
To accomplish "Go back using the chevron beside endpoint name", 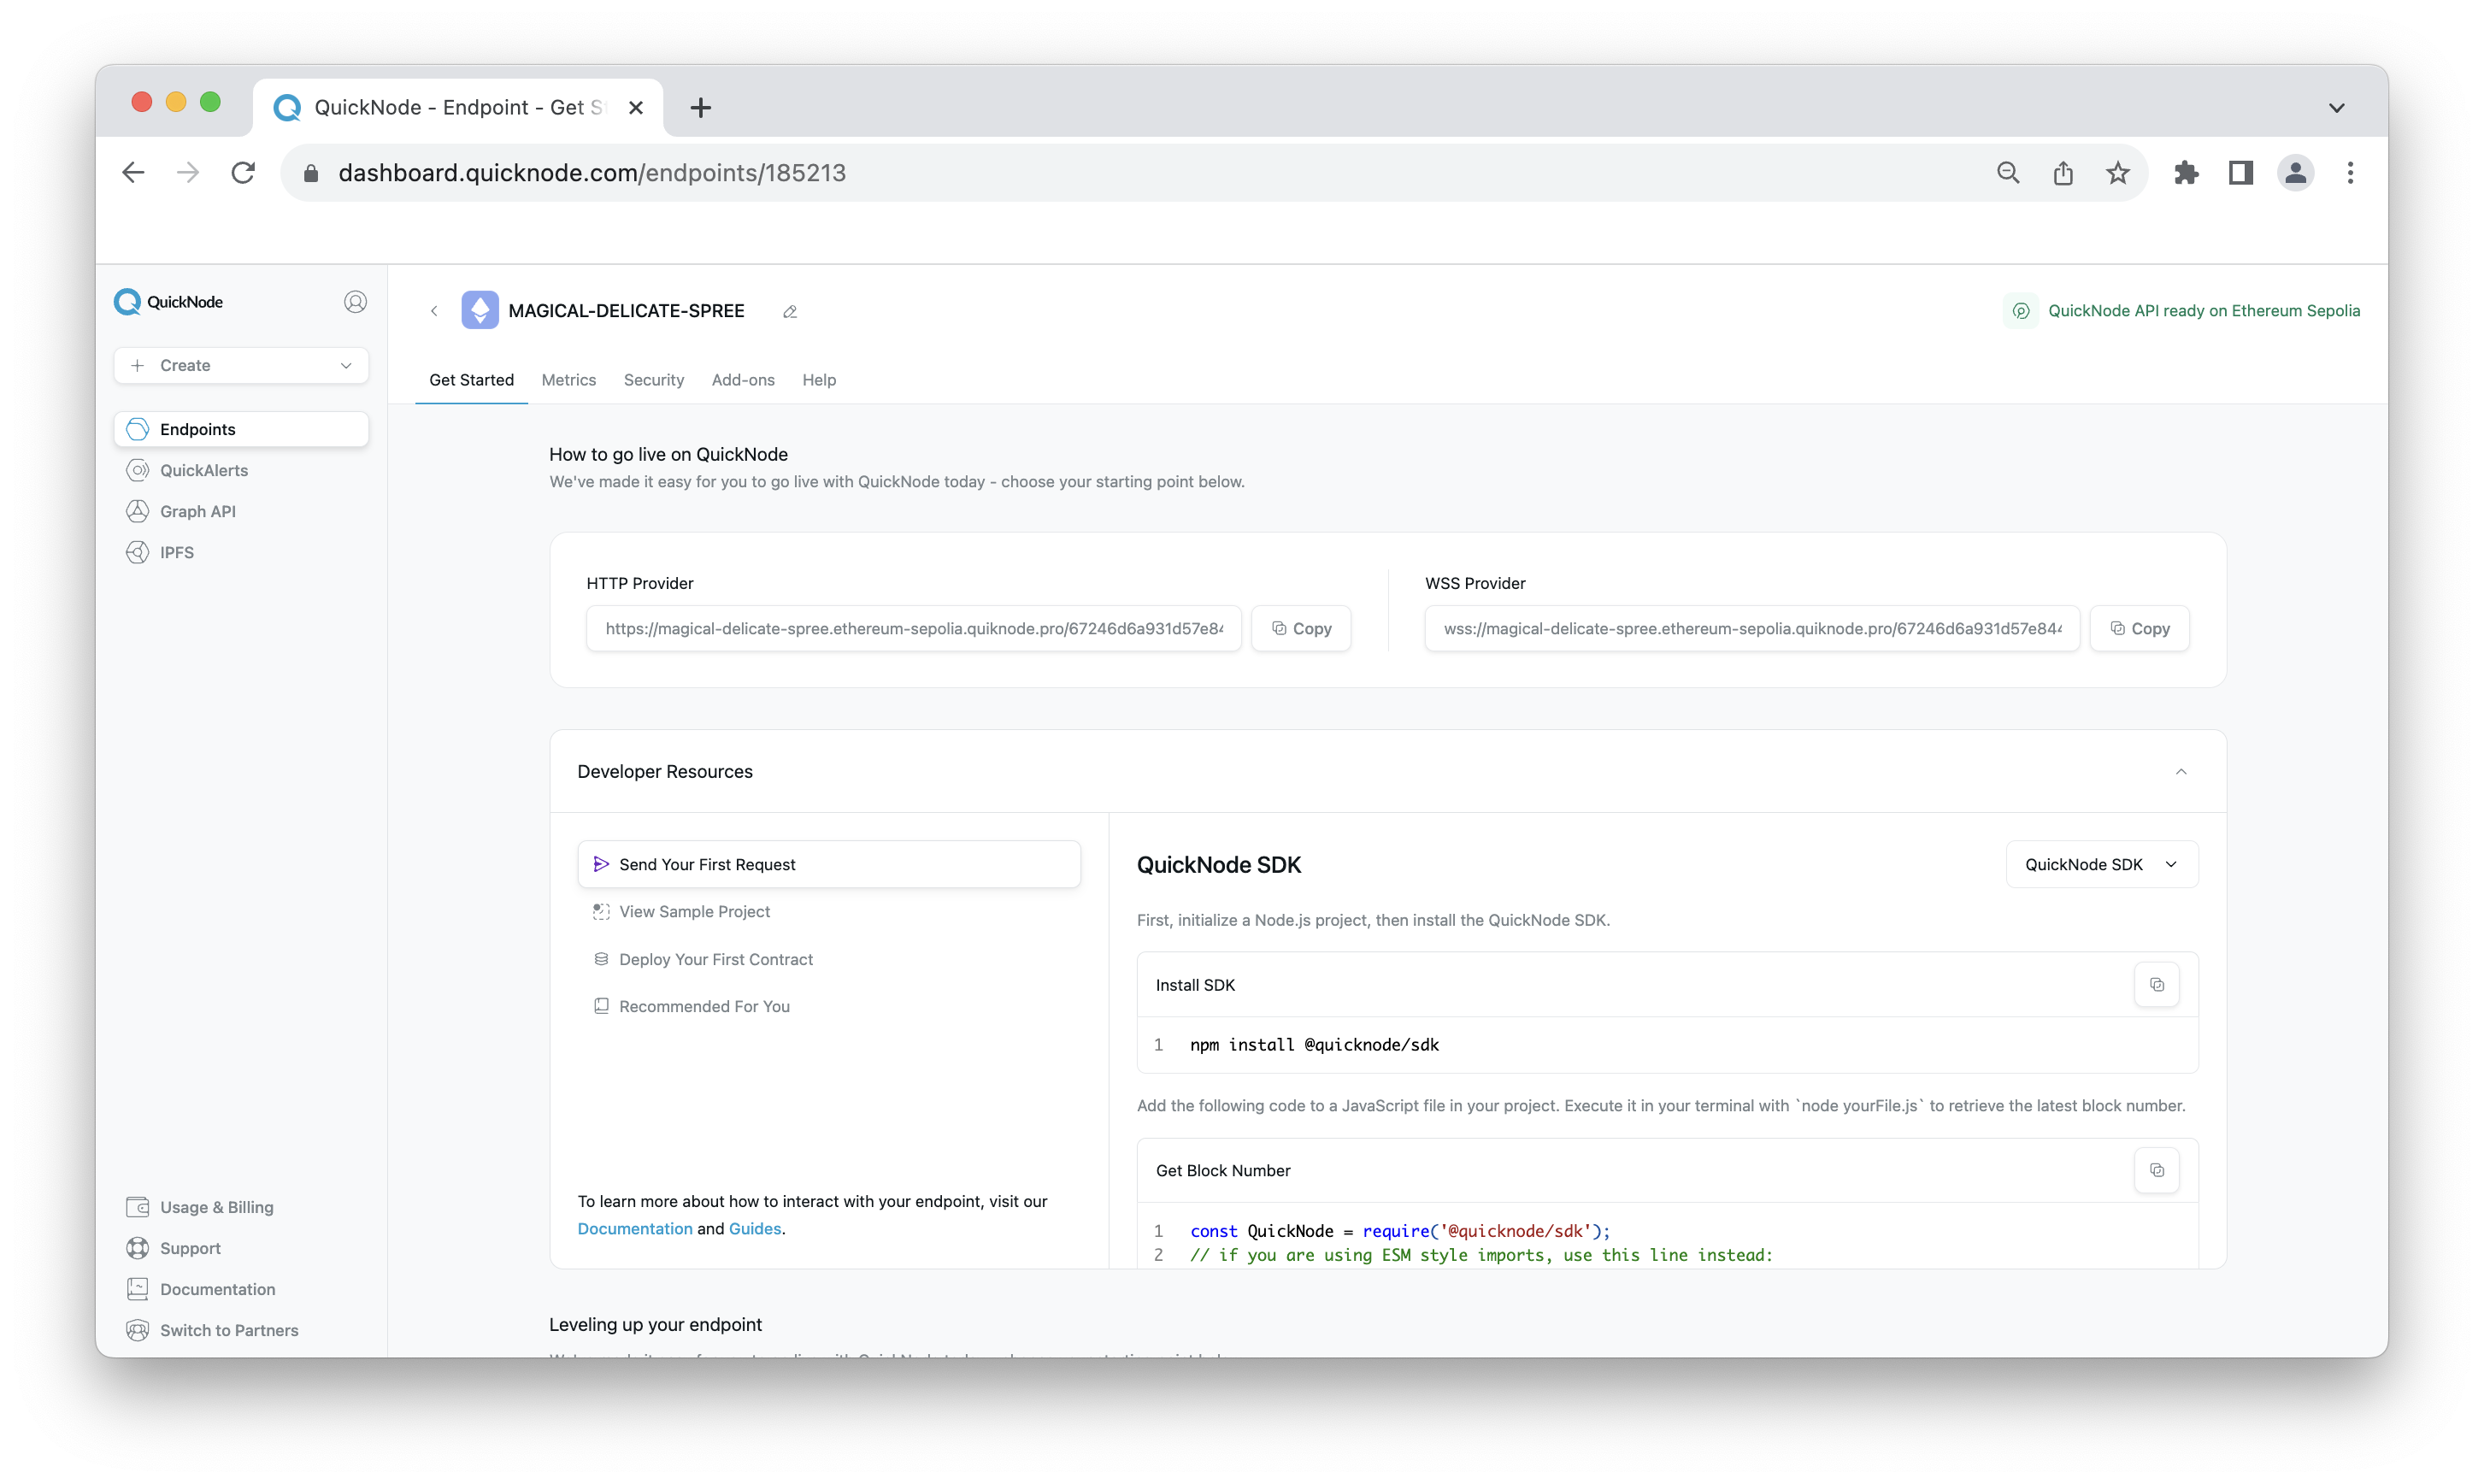I will (434, 311).
